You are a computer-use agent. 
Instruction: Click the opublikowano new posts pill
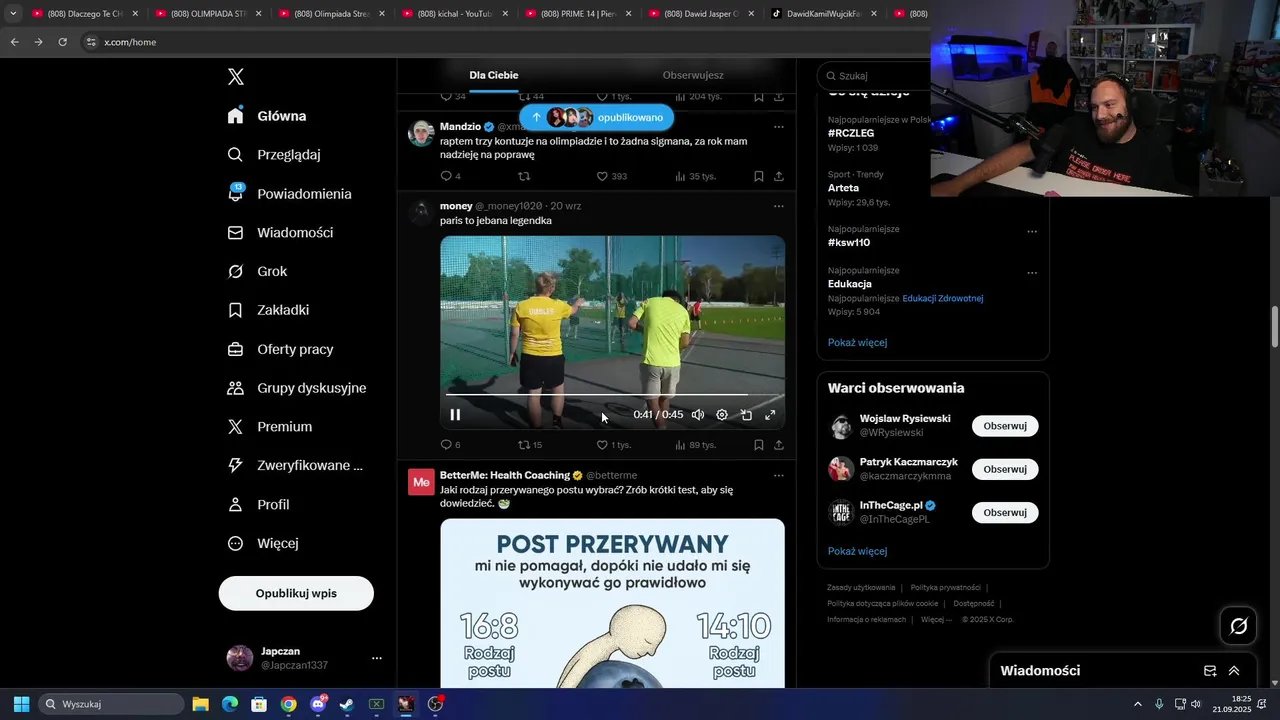(597, 118)
